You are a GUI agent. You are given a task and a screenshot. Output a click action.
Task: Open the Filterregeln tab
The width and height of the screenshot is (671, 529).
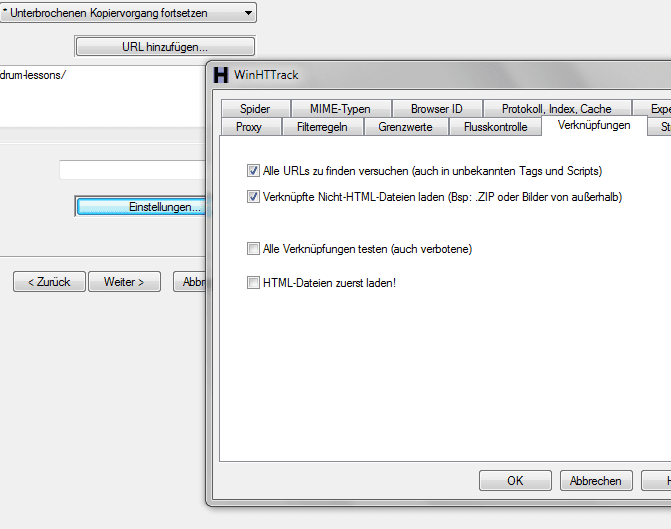pyautogui.click(x=322, y=127)
